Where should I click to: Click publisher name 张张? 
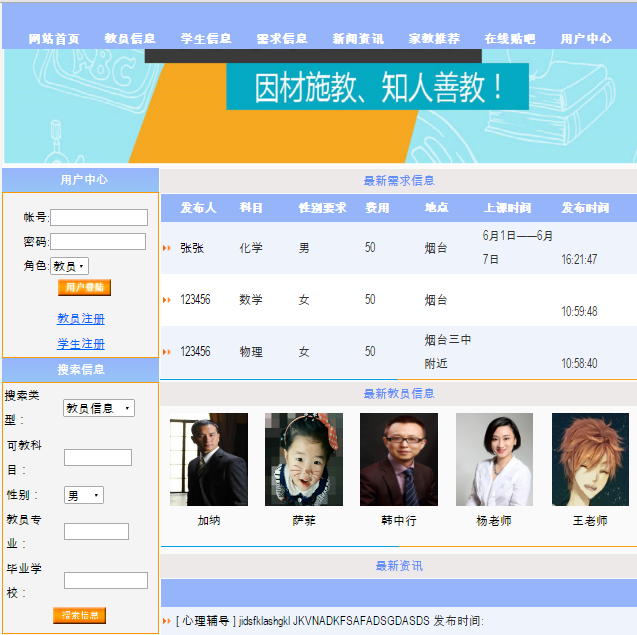tap(192, 248)
